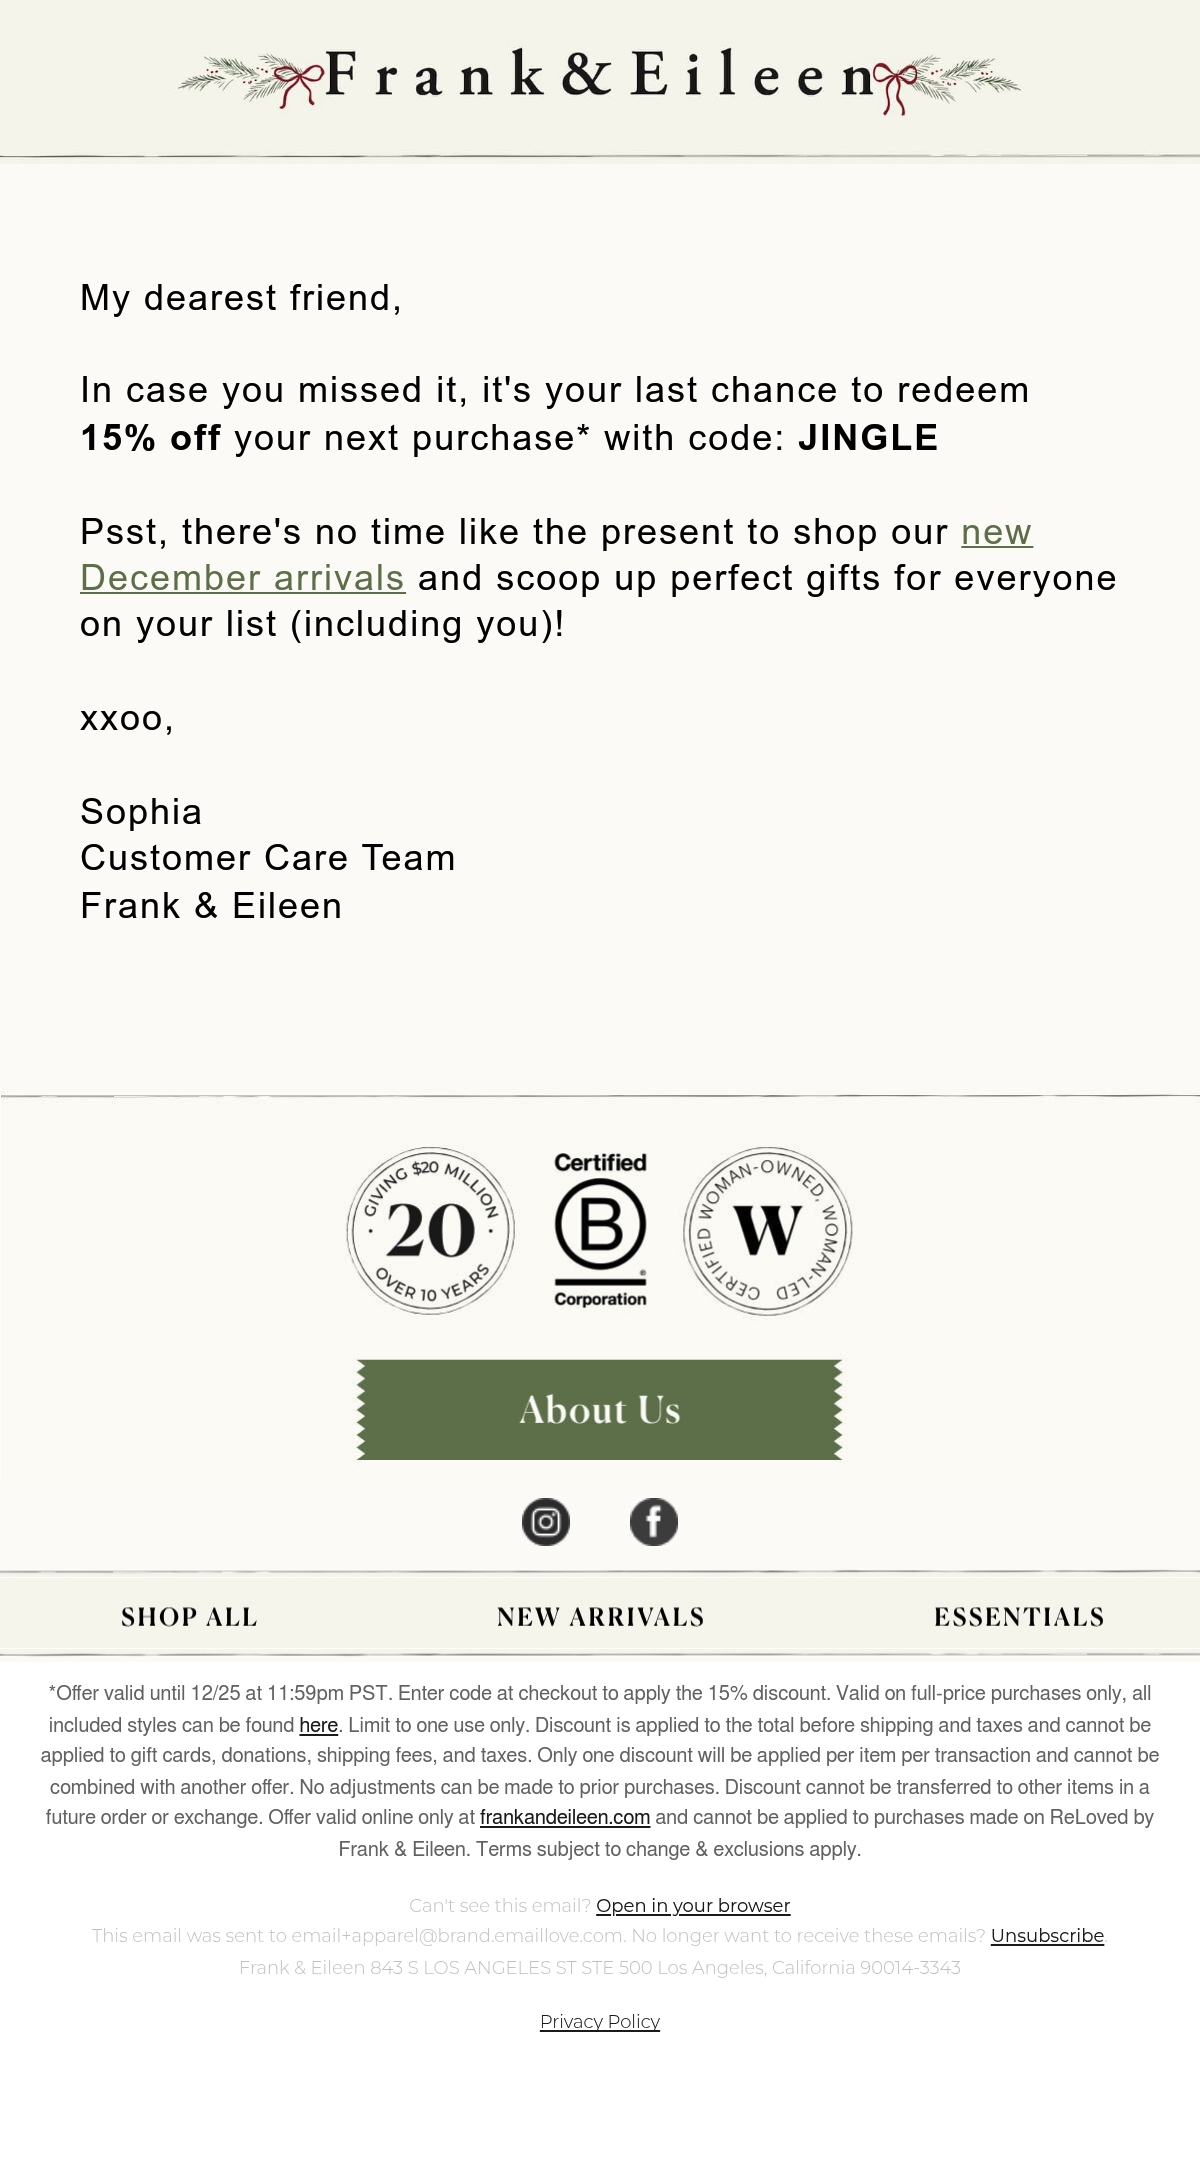Click the Frank & Eileen header logo
The height and width of the screenshot is (2160, 1200).
(x=600, y=76)
